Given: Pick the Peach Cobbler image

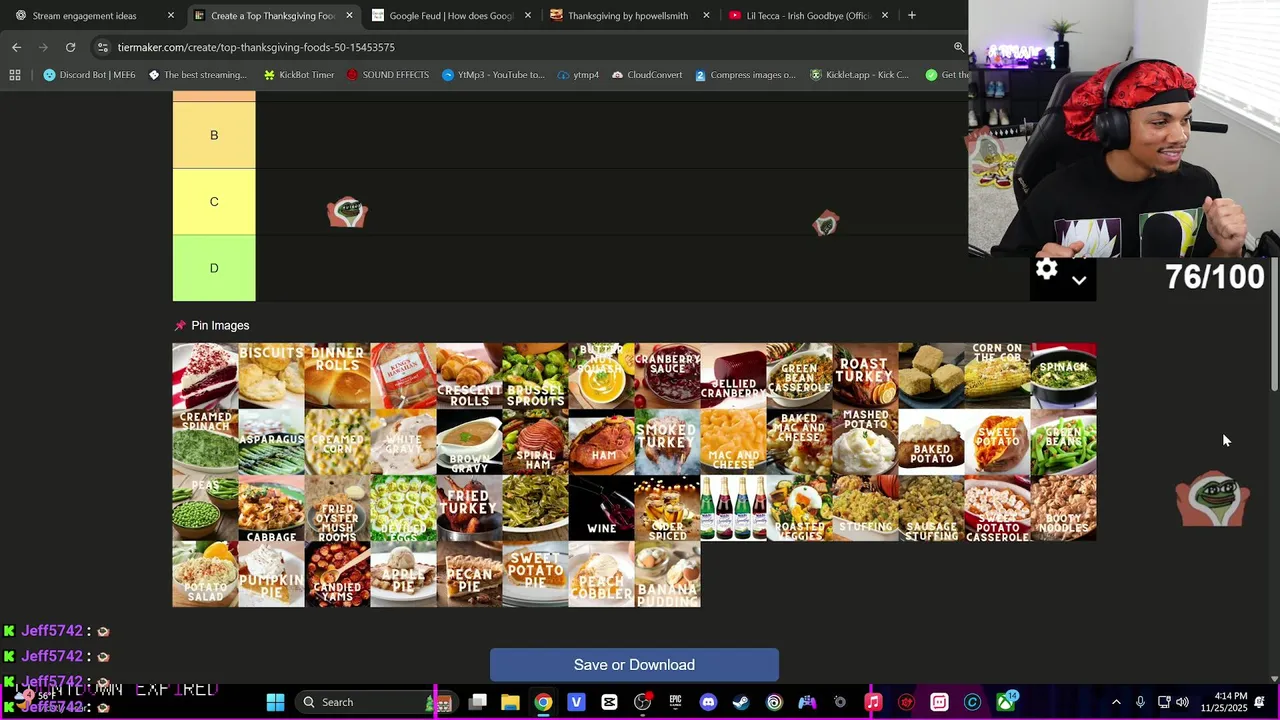Looking at the screenshot, I should (601, 574).
